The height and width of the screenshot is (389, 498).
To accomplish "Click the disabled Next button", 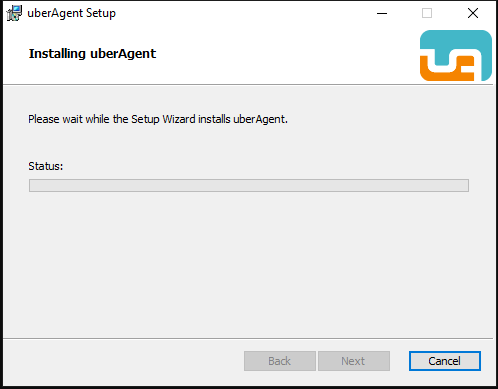I will [x=354, y=361].
